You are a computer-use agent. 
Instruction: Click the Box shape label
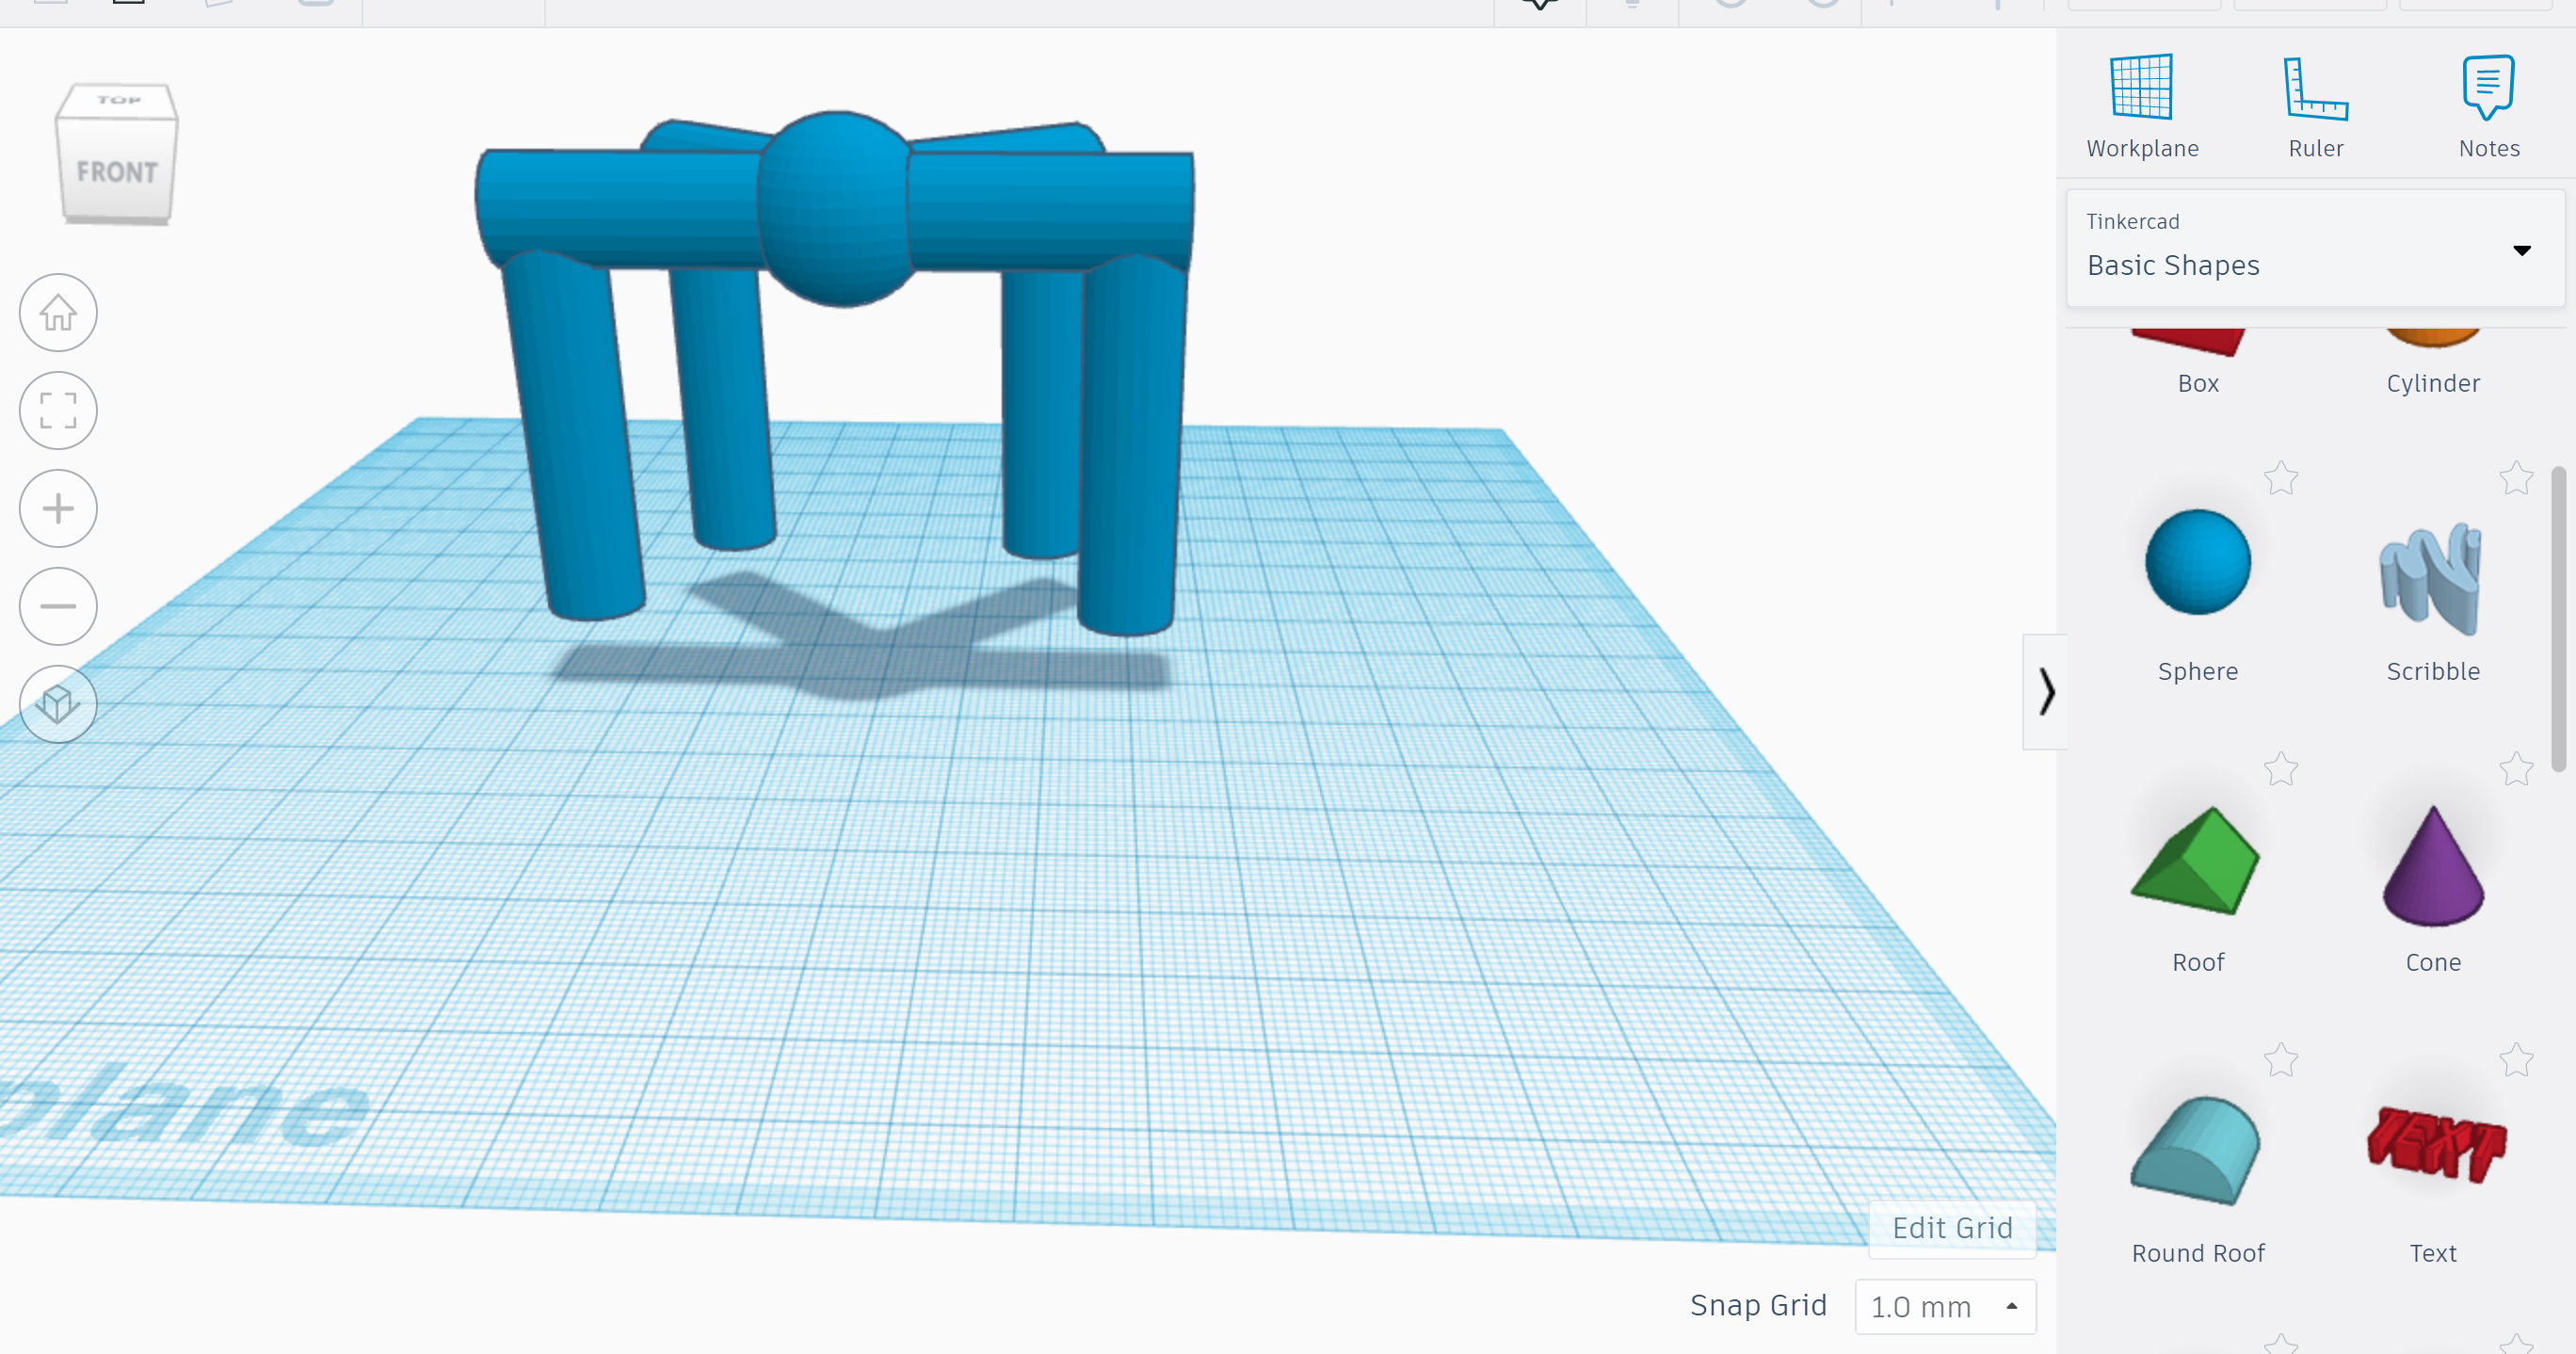(2197, 384)
